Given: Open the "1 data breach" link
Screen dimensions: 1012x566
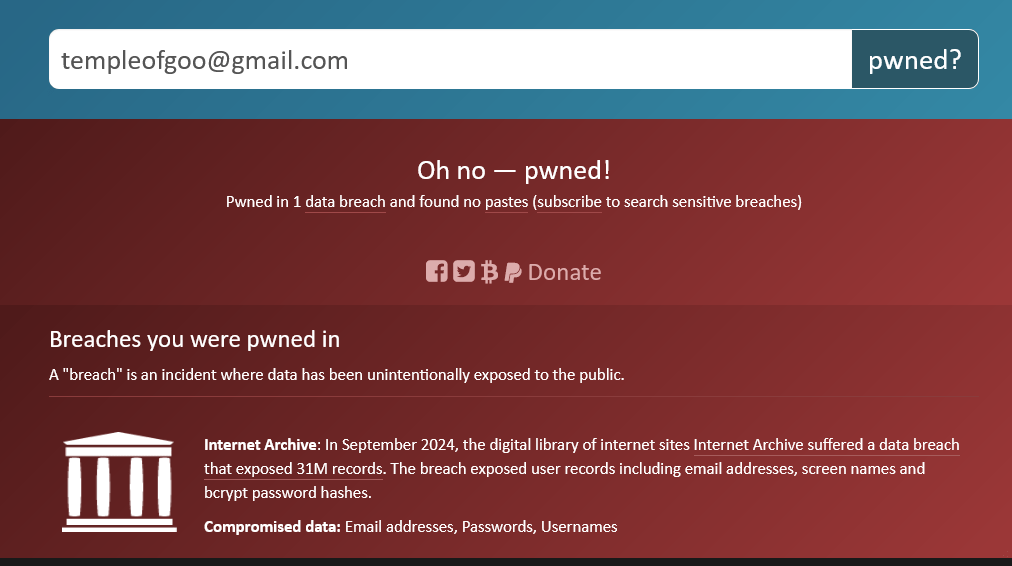Looking at the screenshot, I should point(339,202).
